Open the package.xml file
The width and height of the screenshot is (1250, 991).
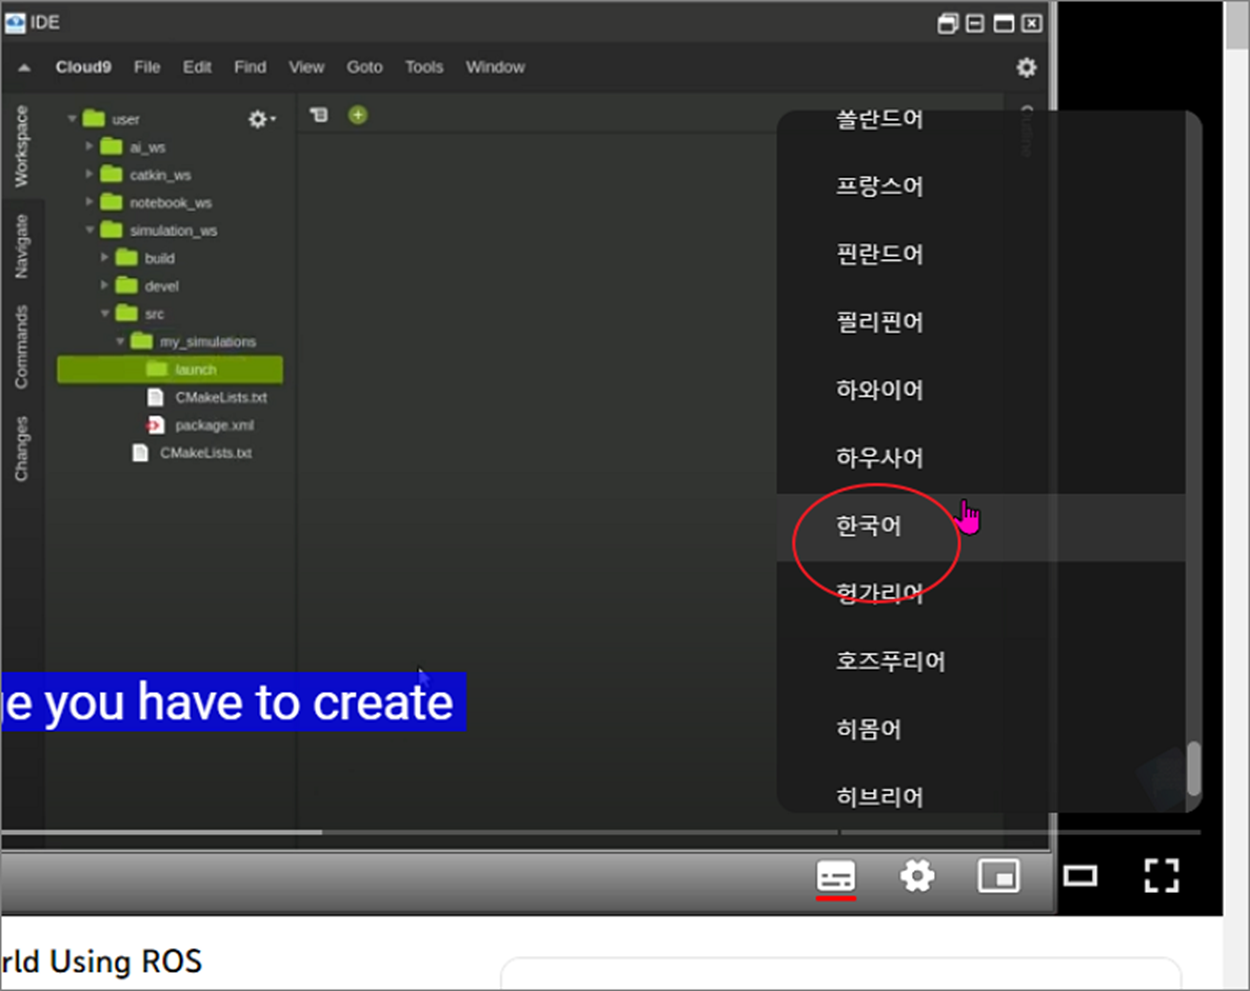214,425
